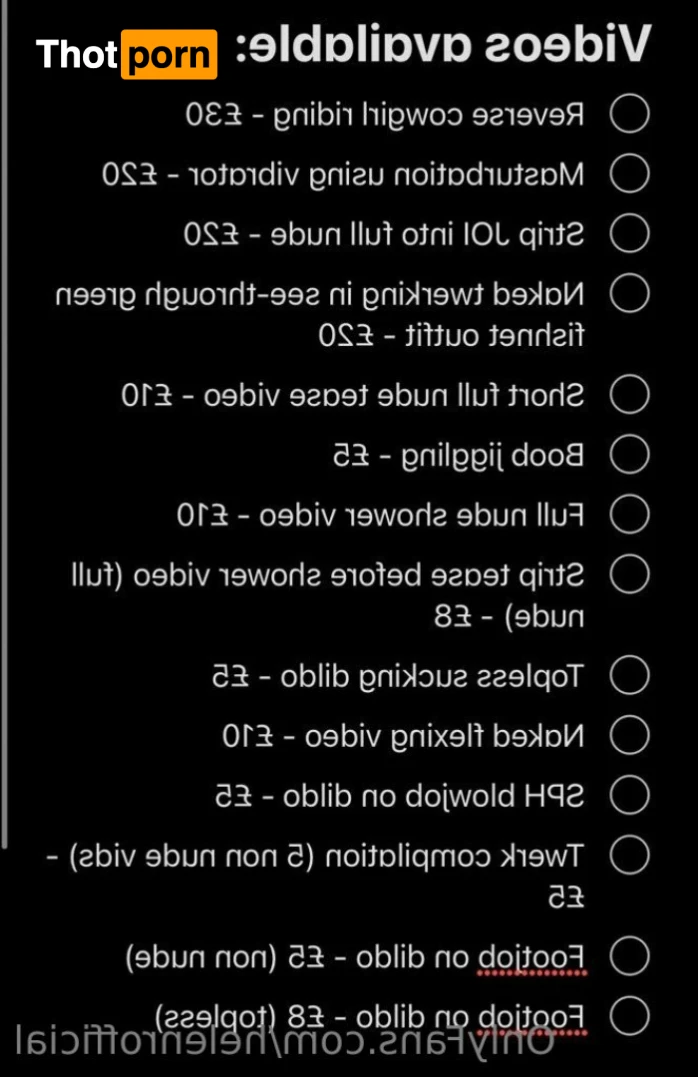Select the 'Reverse cowgirl riding - £30' radio button
Image resolution: width=698 pixels, height=1077 pixels.
coord(631,115)
